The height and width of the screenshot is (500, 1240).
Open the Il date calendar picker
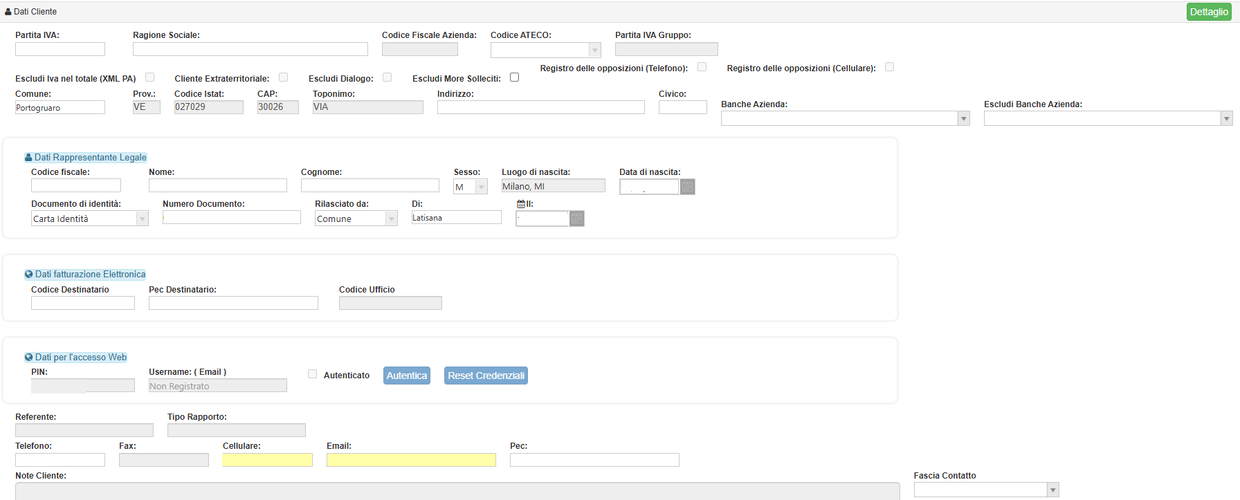(x=577, y=218)
